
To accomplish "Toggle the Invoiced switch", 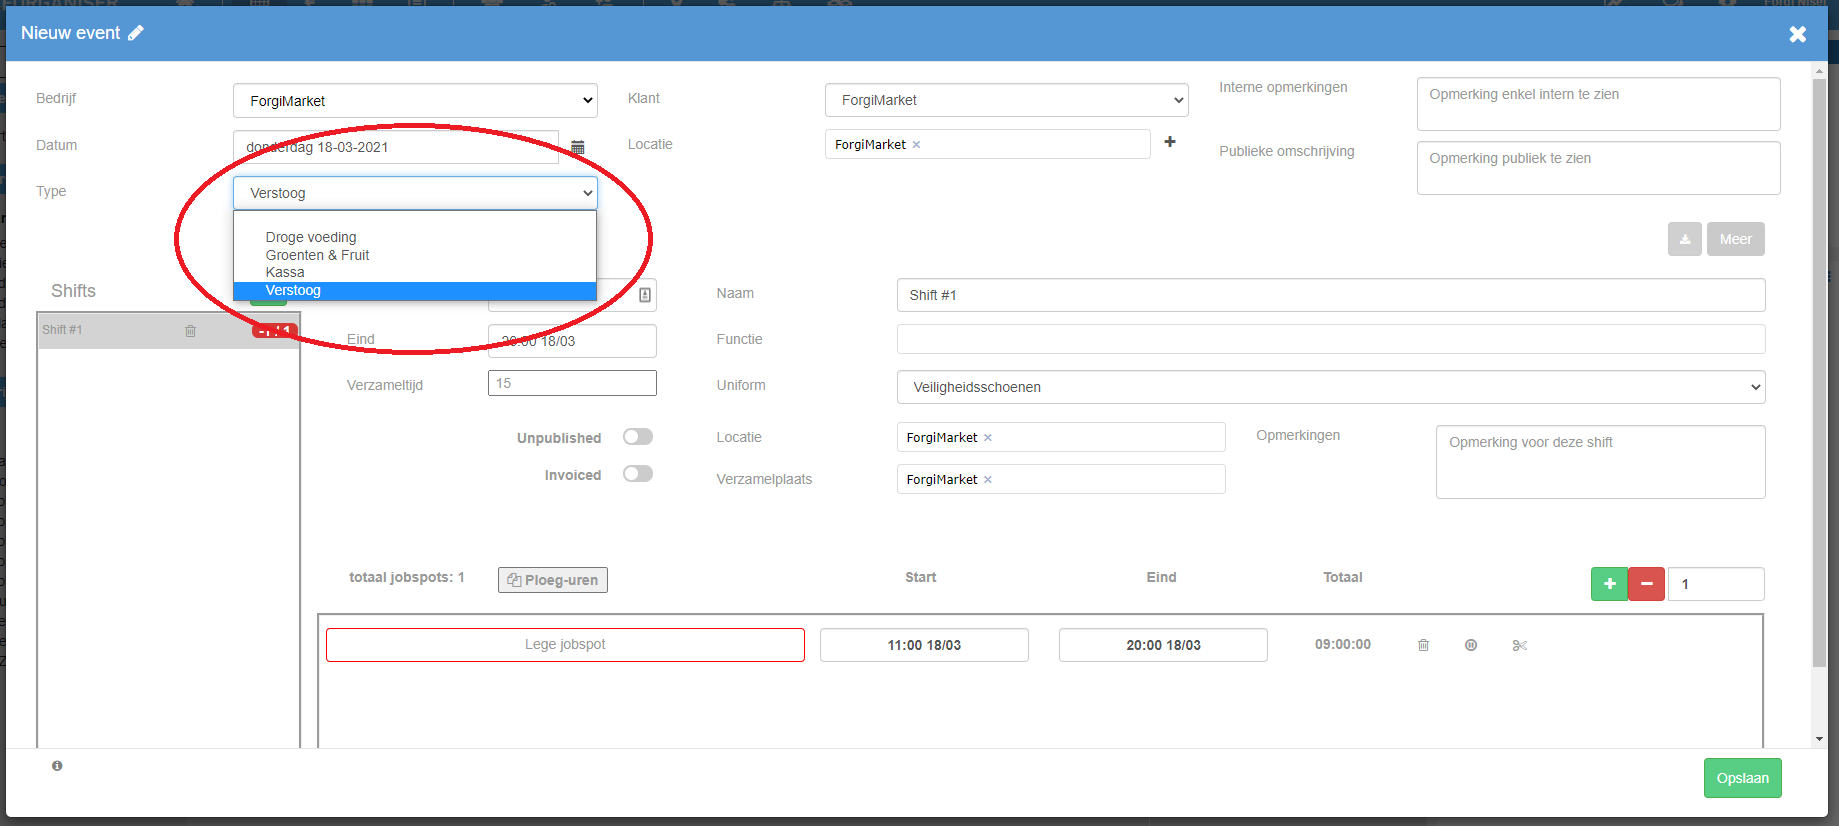I will [x=637, y=474].
